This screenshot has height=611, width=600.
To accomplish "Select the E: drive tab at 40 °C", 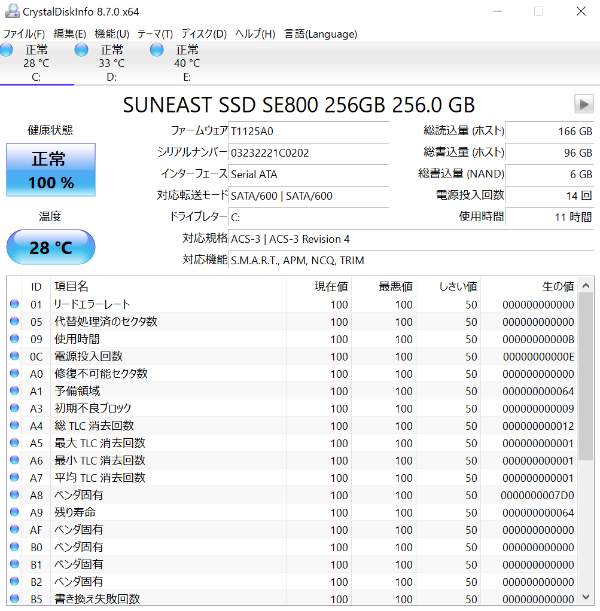I will [x=187, y=63].
